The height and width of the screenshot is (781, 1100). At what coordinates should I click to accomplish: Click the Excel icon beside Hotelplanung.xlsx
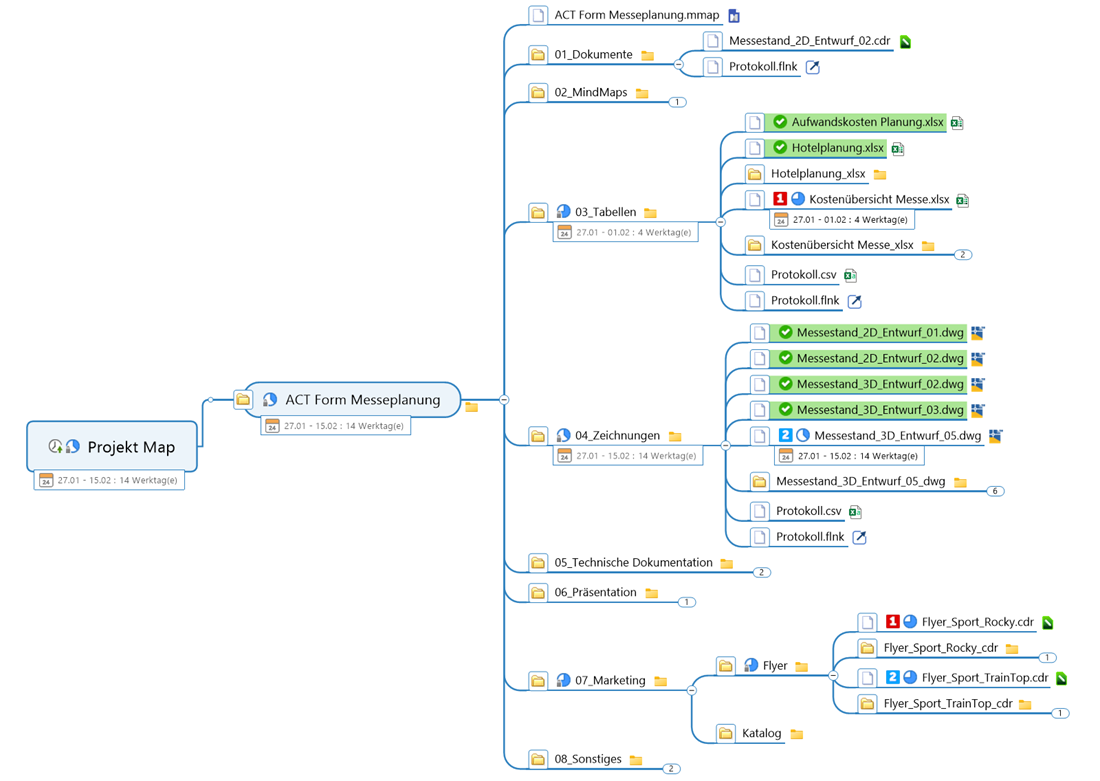tap(897, 149)
